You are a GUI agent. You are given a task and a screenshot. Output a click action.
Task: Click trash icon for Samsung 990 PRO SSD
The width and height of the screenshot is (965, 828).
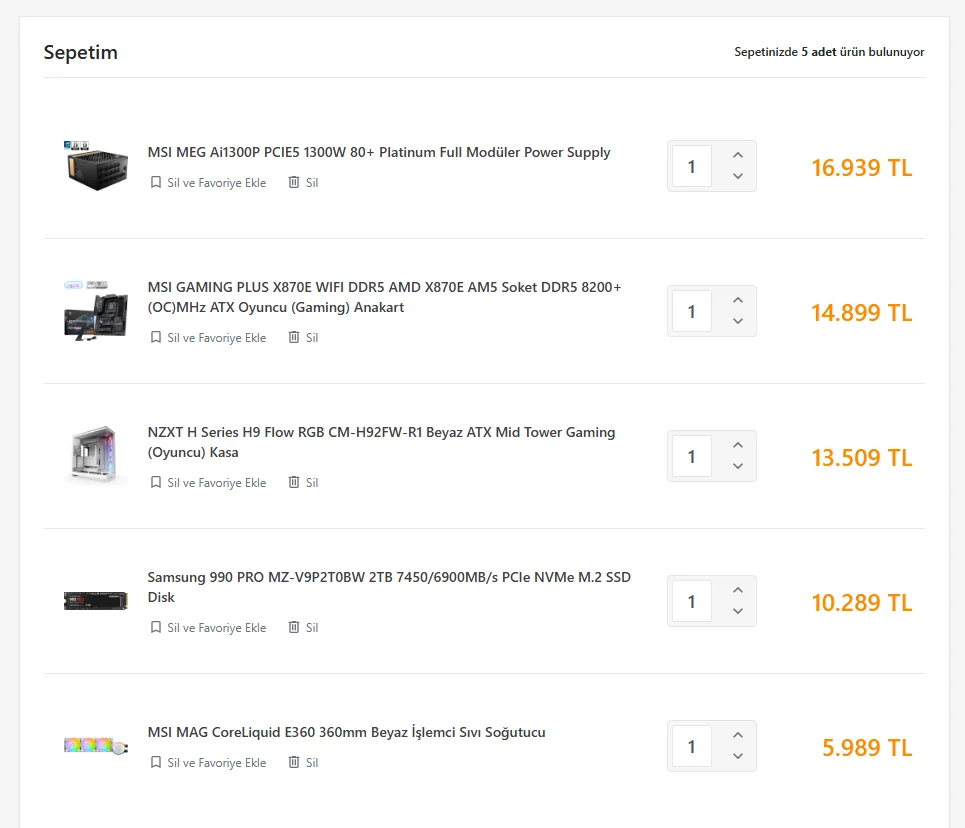[x=294, y=628]
